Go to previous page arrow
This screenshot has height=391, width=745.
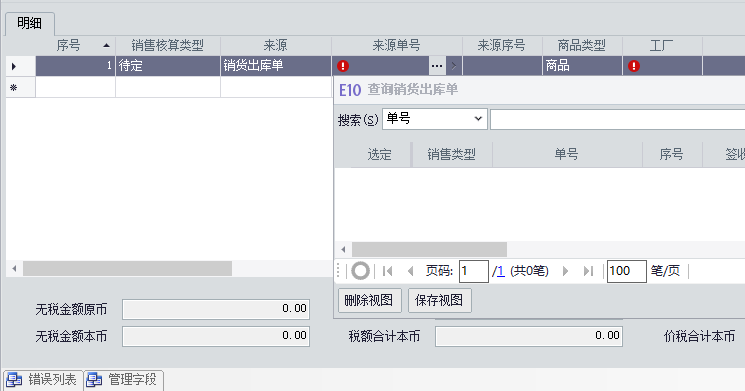click(411, 271)
